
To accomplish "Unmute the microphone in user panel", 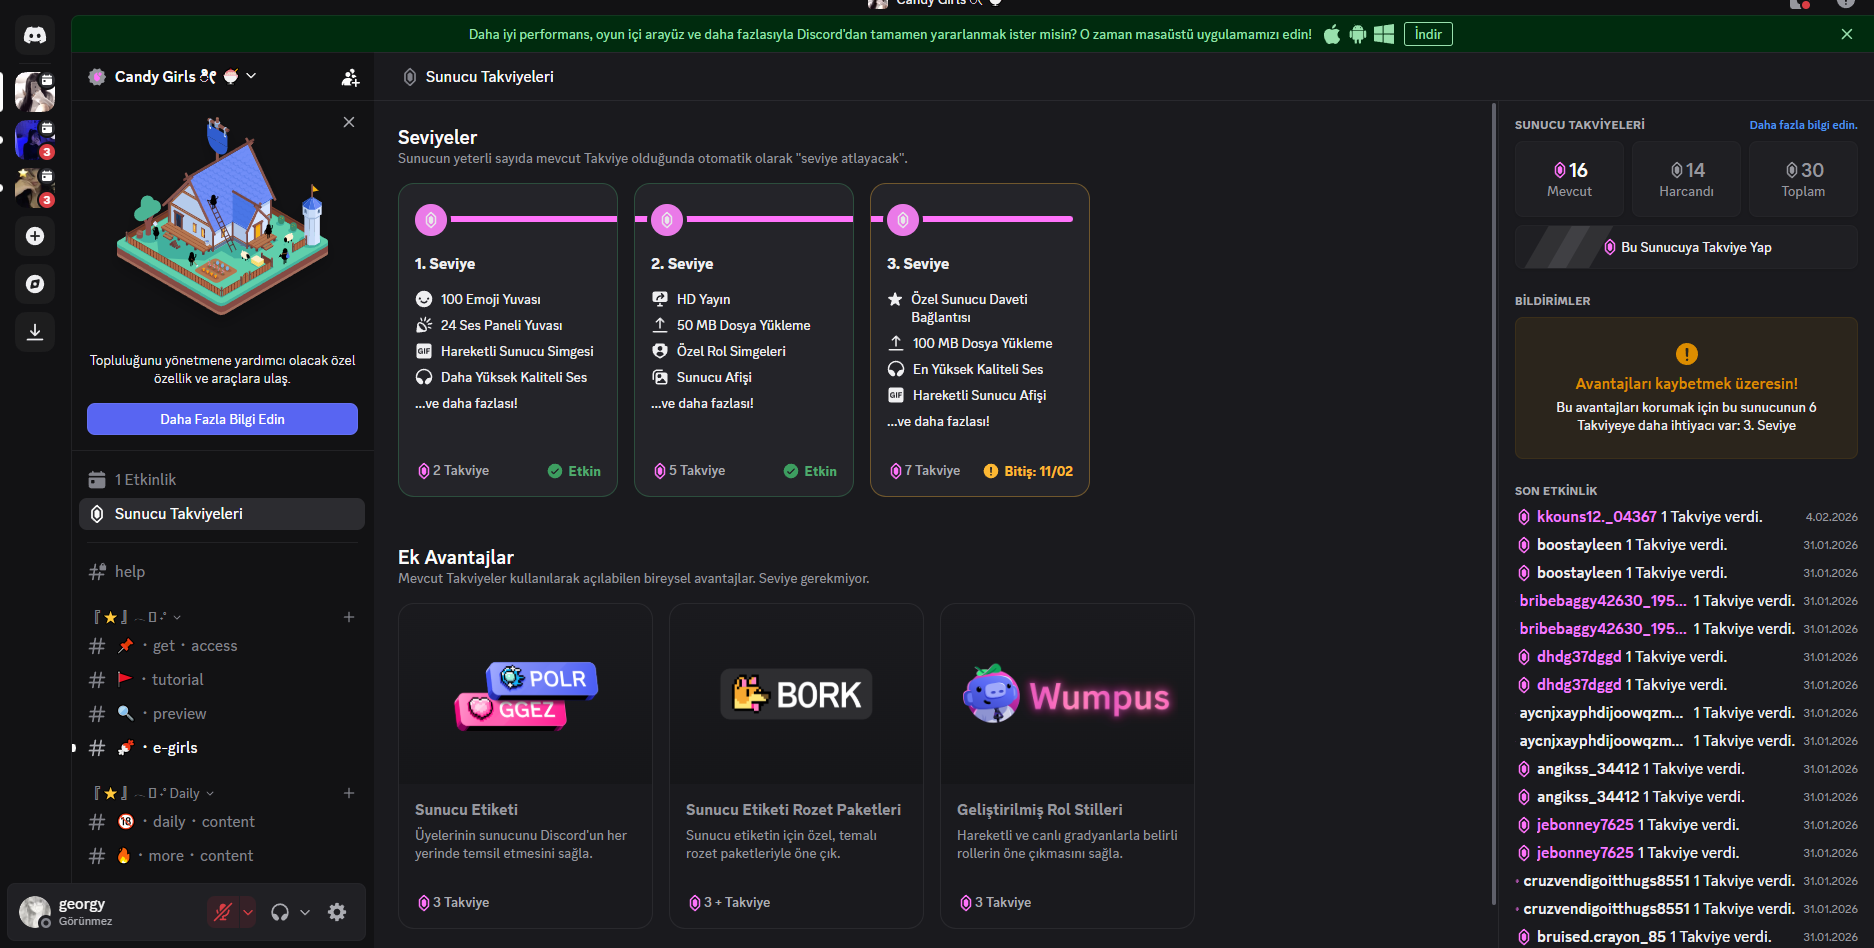I will pyautogui.click(x=223, y=912).
